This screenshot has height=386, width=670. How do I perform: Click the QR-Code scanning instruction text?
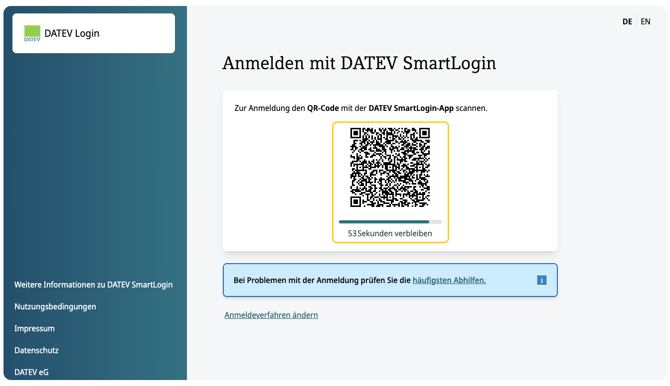click(361, 108)
